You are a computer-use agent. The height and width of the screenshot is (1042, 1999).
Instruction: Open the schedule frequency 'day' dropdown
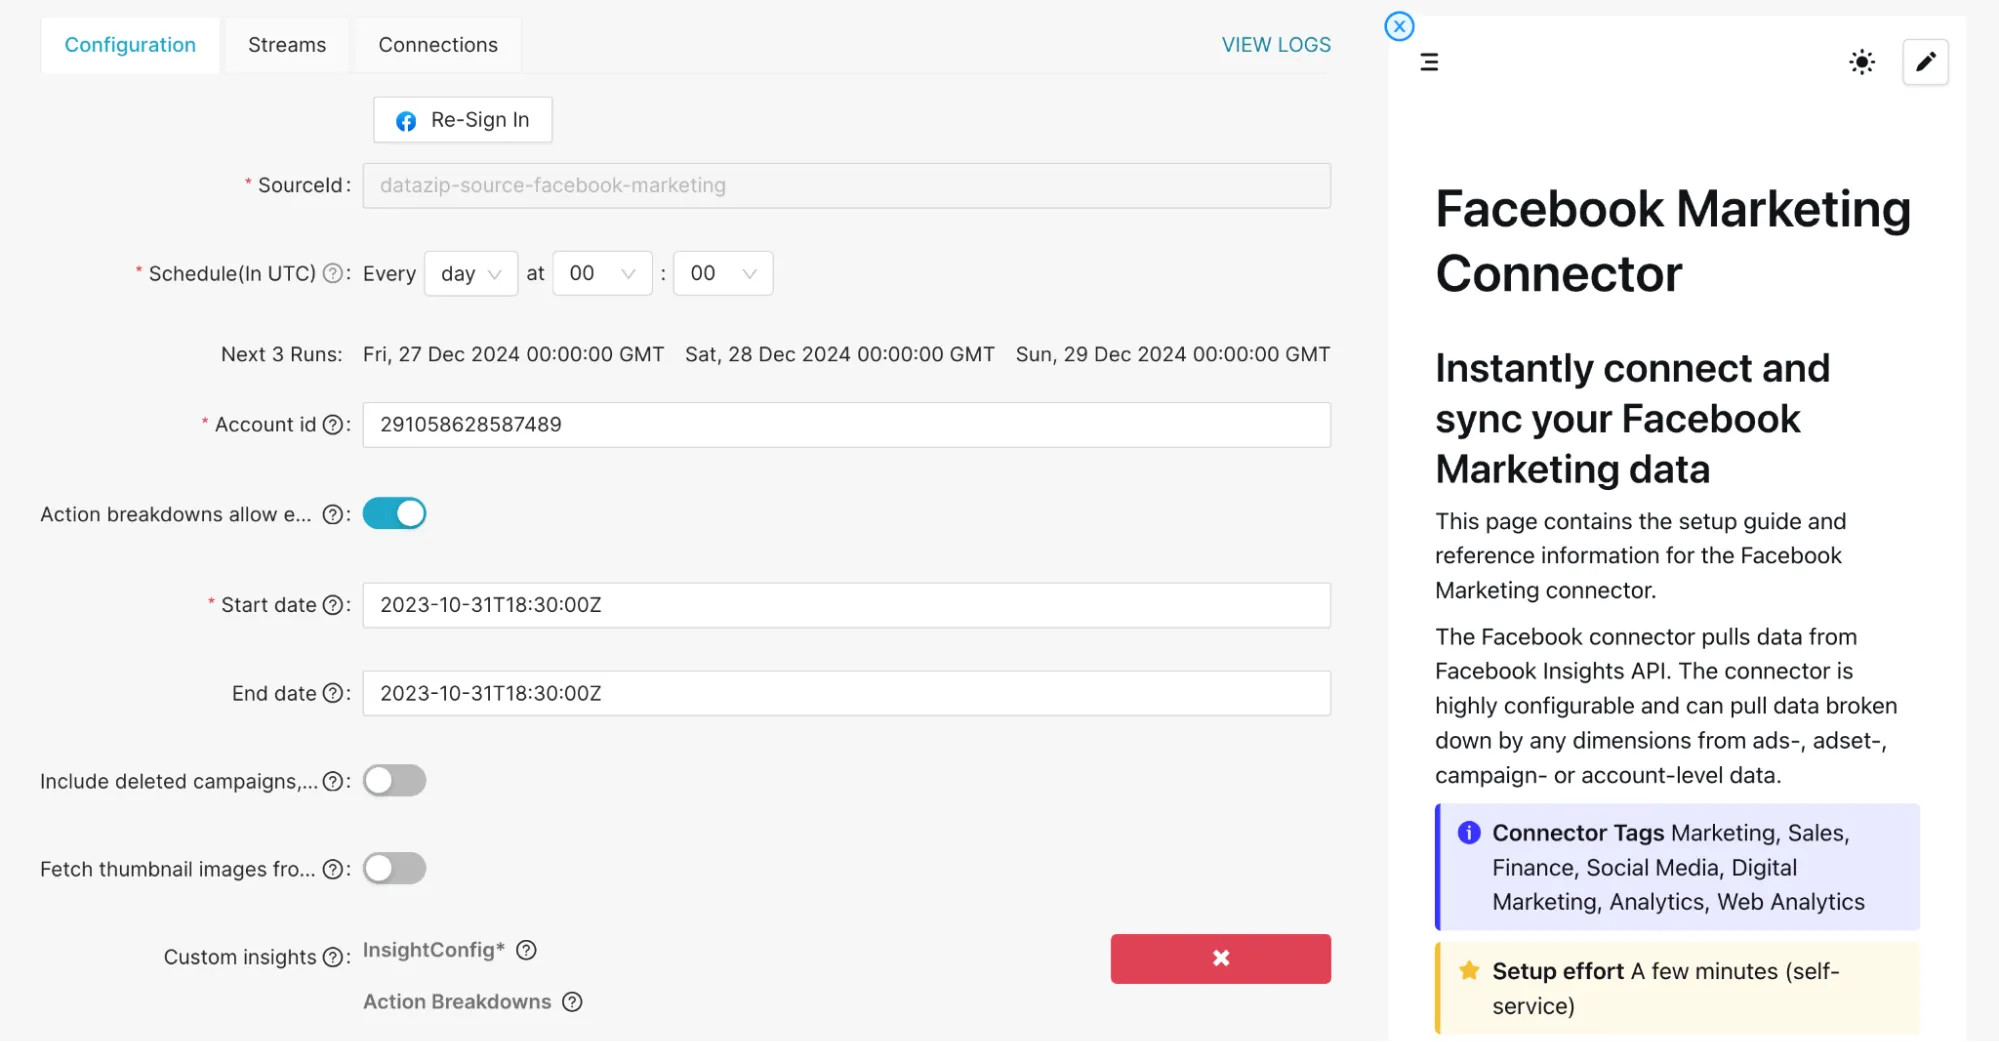click(x=471, y=274)
